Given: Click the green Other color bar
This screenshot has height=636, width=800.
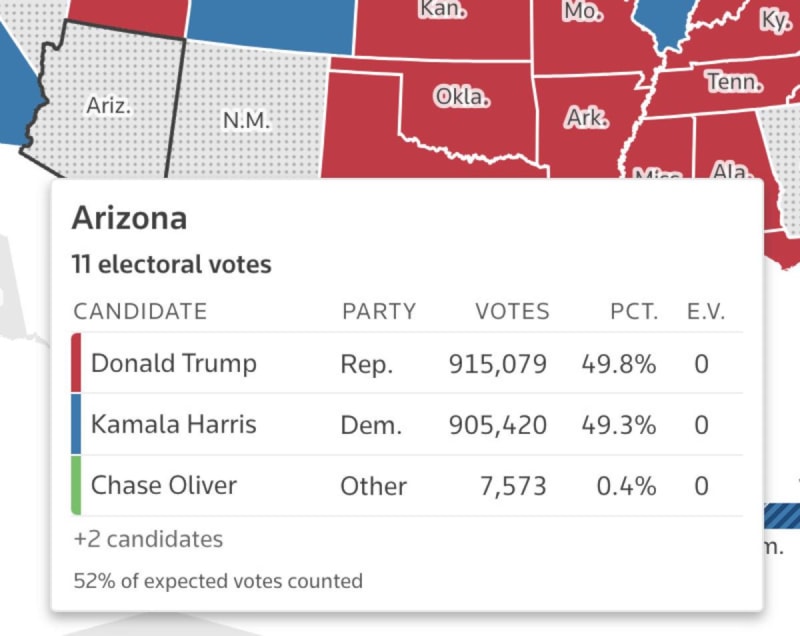Looking at the screenshot, I should (77, 486).
